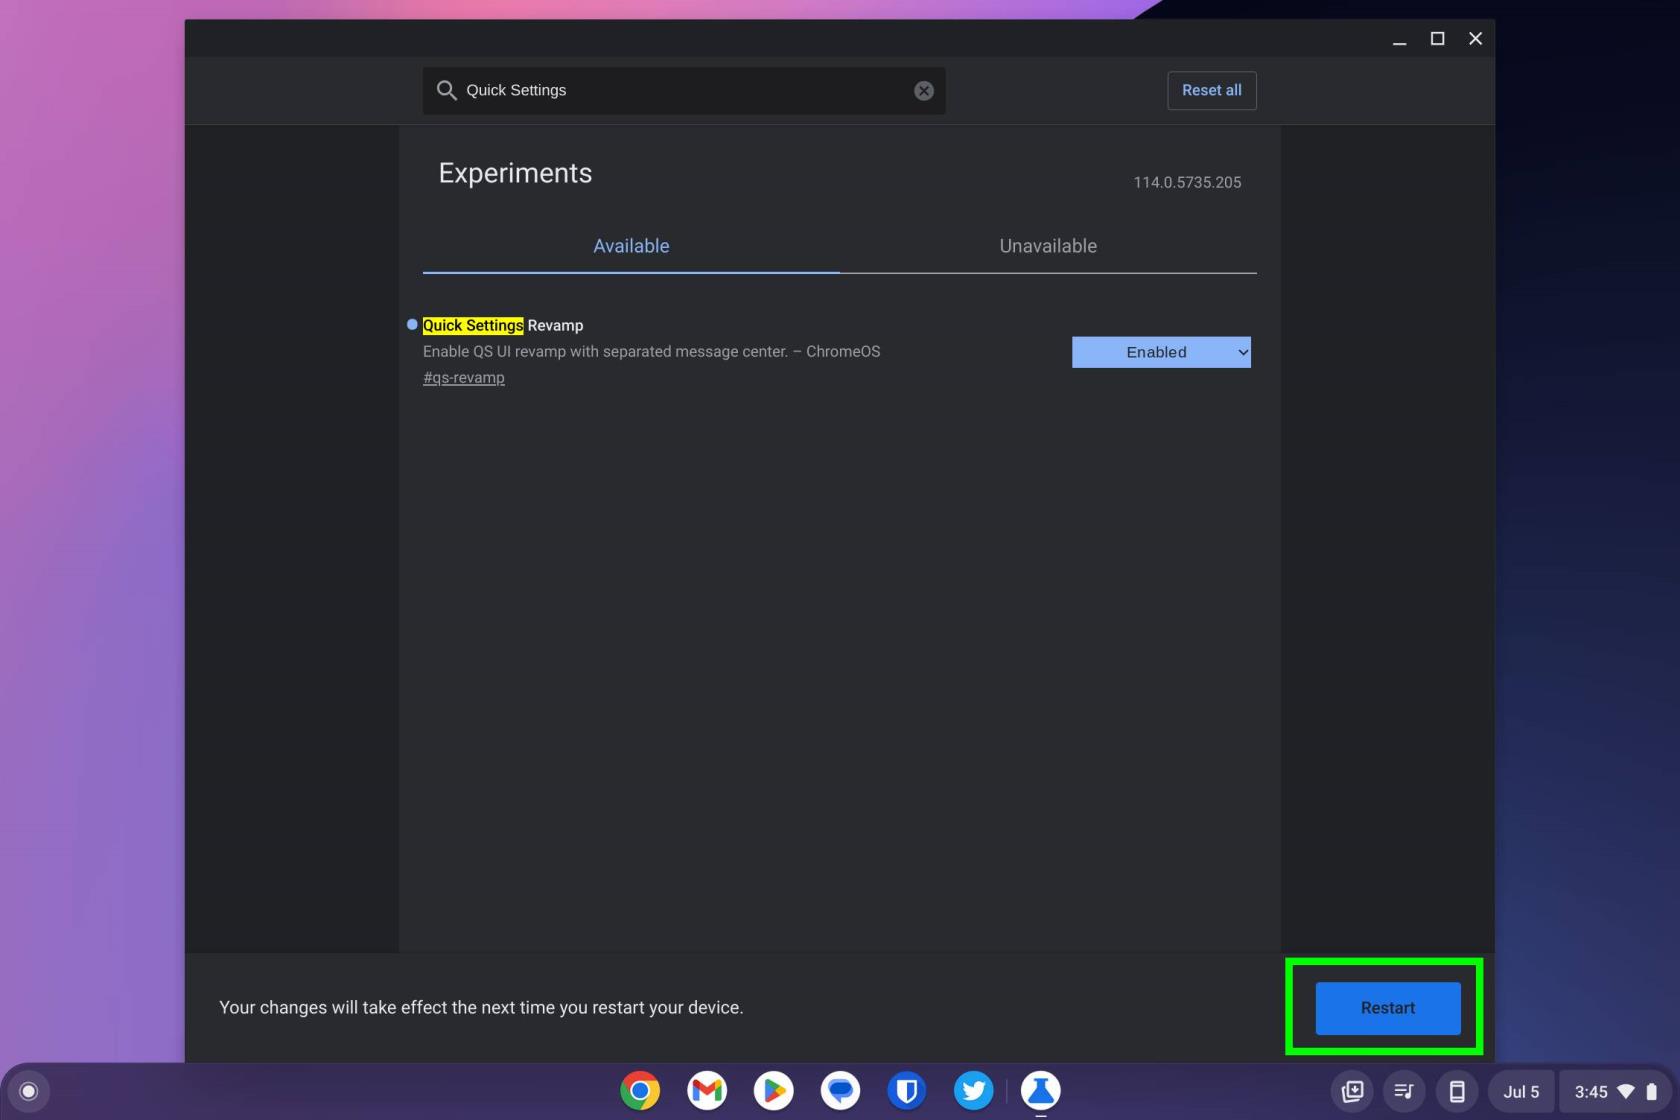This screenshot has width=1680, height=1120.
Task: Open the Tote holding space icon
Action: coord(1352,1091)
